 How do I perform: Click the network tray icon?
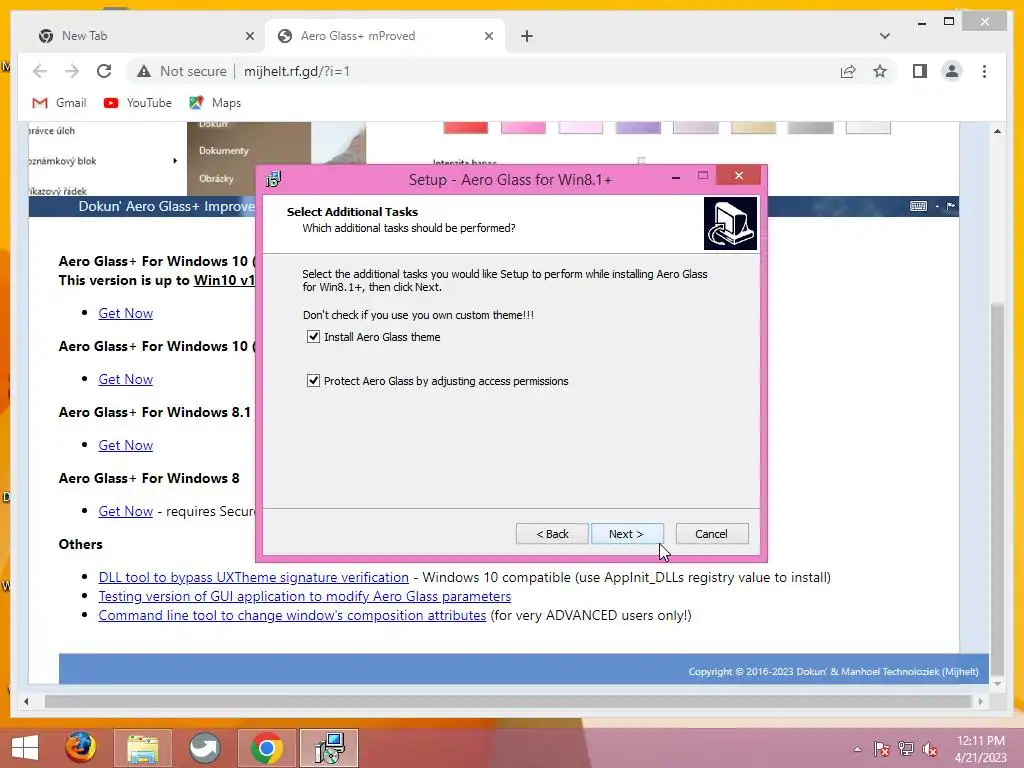906,749
